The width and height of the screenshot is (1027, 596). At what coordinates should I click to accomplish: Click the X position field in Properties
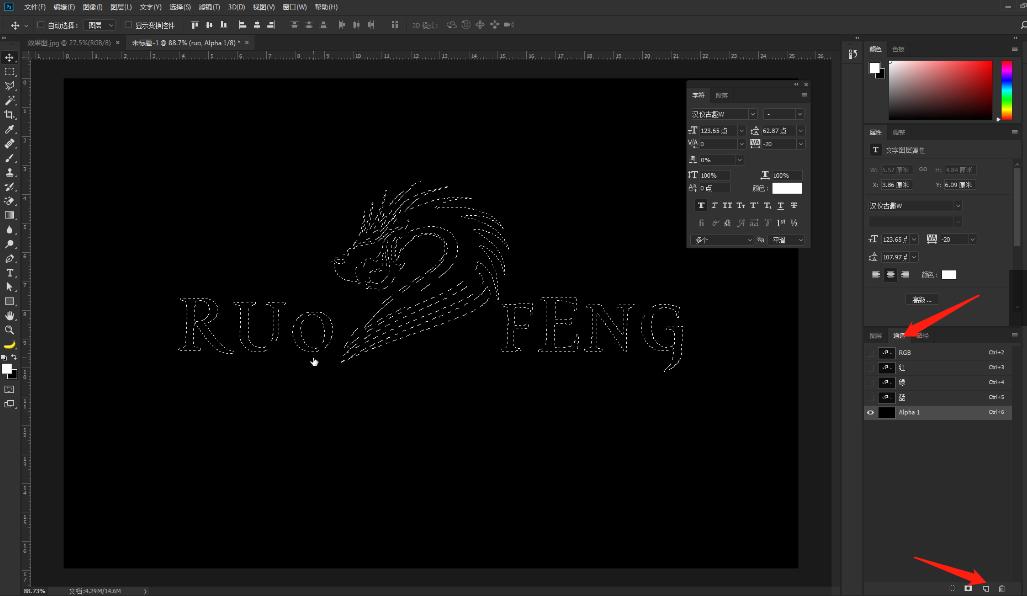click(896, 185)
